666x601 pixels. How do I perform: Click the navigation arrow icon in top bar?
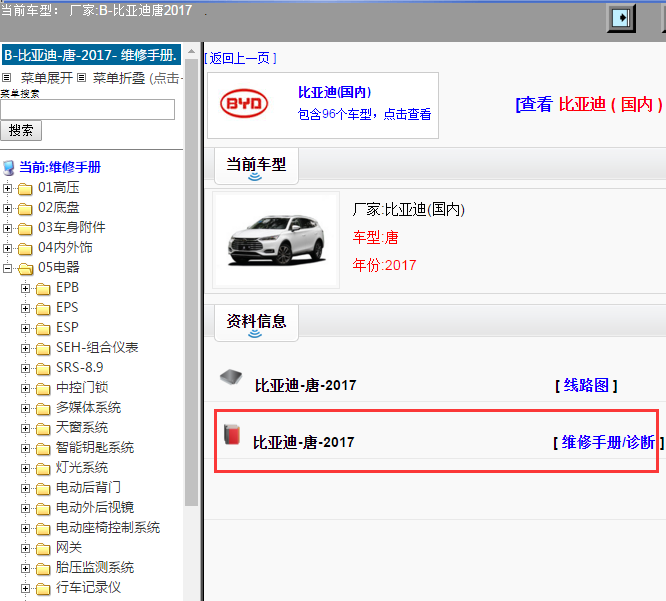coord(621,18)
